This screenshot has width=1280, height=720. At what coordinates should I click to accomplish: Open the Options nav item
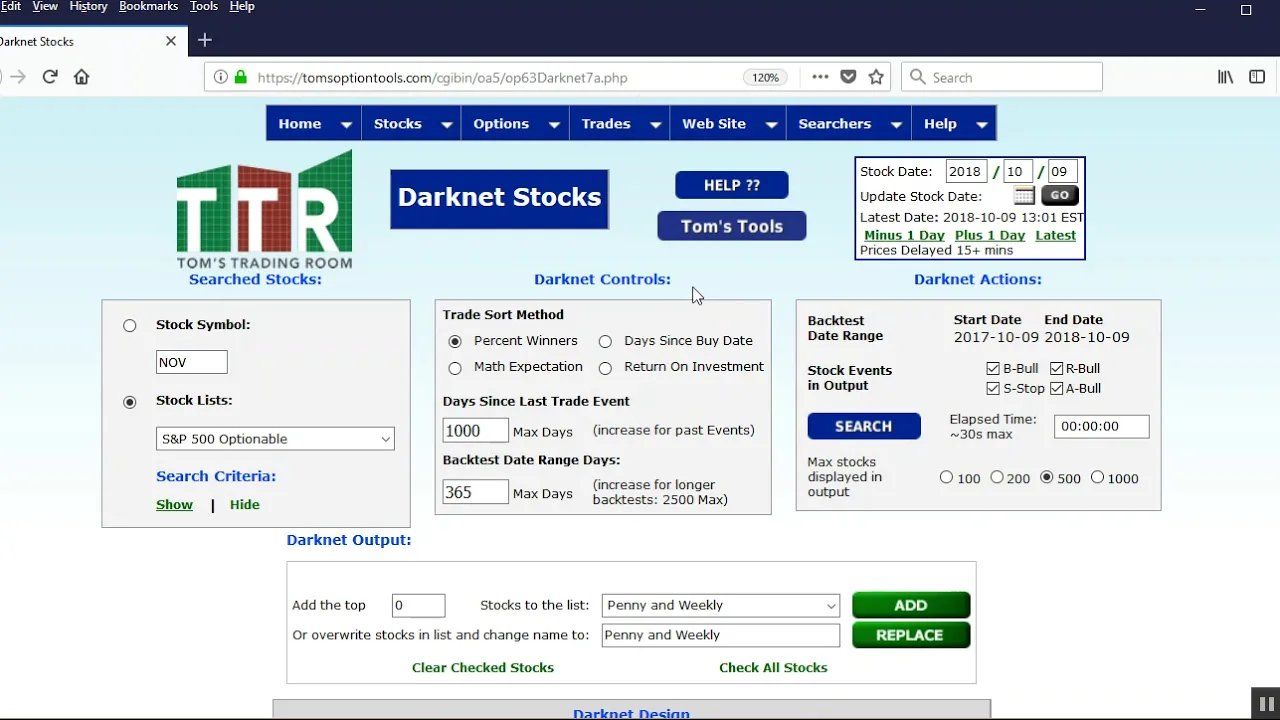501,124
